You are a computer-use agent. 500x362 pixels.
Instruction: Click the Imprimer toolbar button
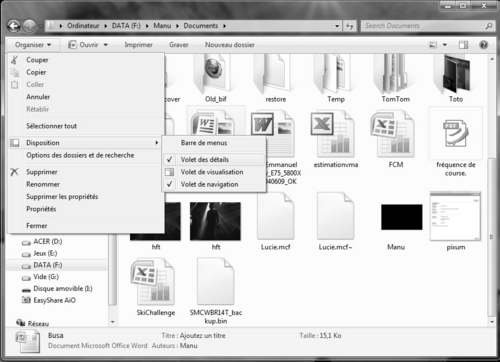click(139, 45)
